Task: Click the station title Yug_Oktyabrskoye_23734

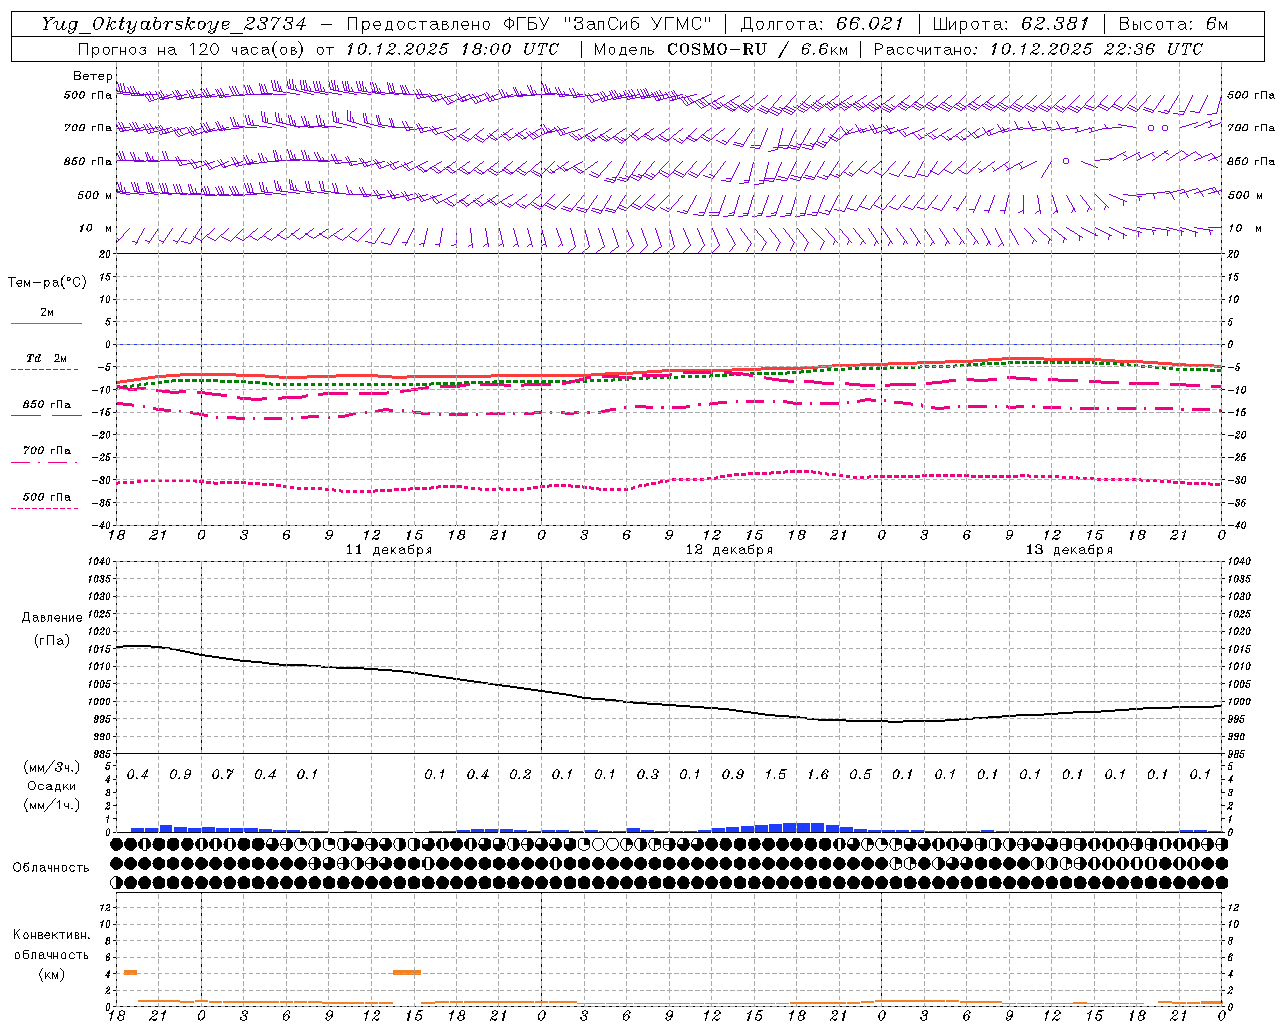Action: tap(173, 24)
